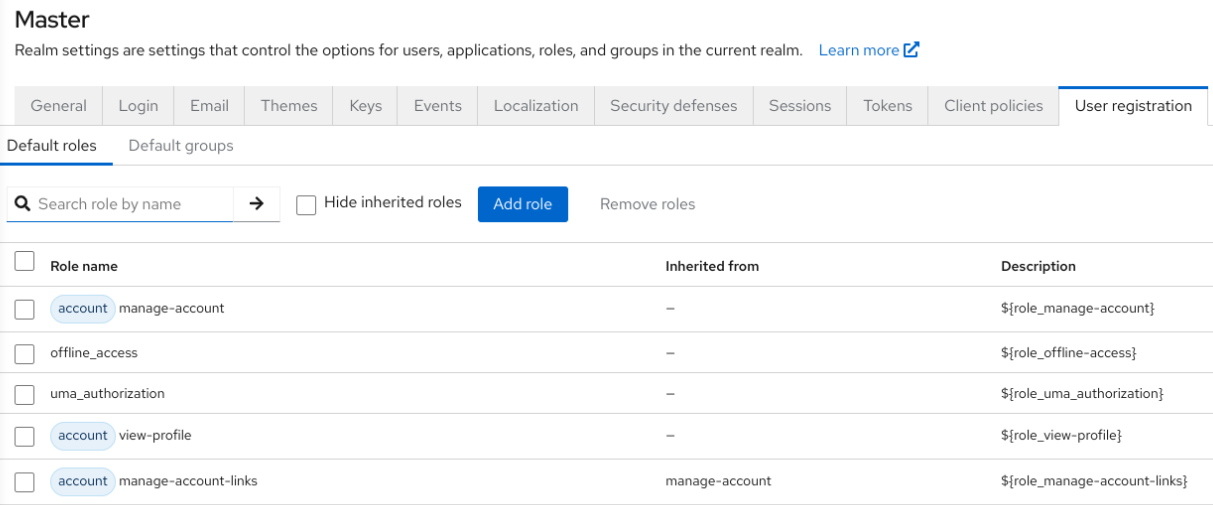Switch to the Default groups tab

pyautogui.click(x=181, y=146)
